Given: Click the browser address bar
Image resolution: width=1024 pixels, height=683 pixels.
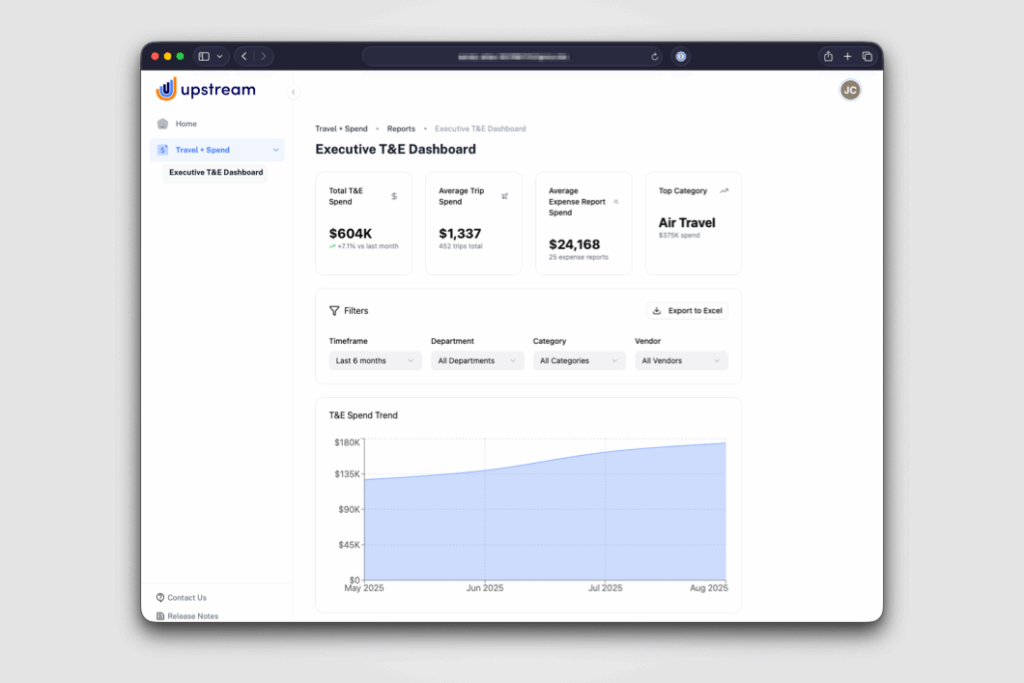Looking at the screenshot, I should 513,57.
